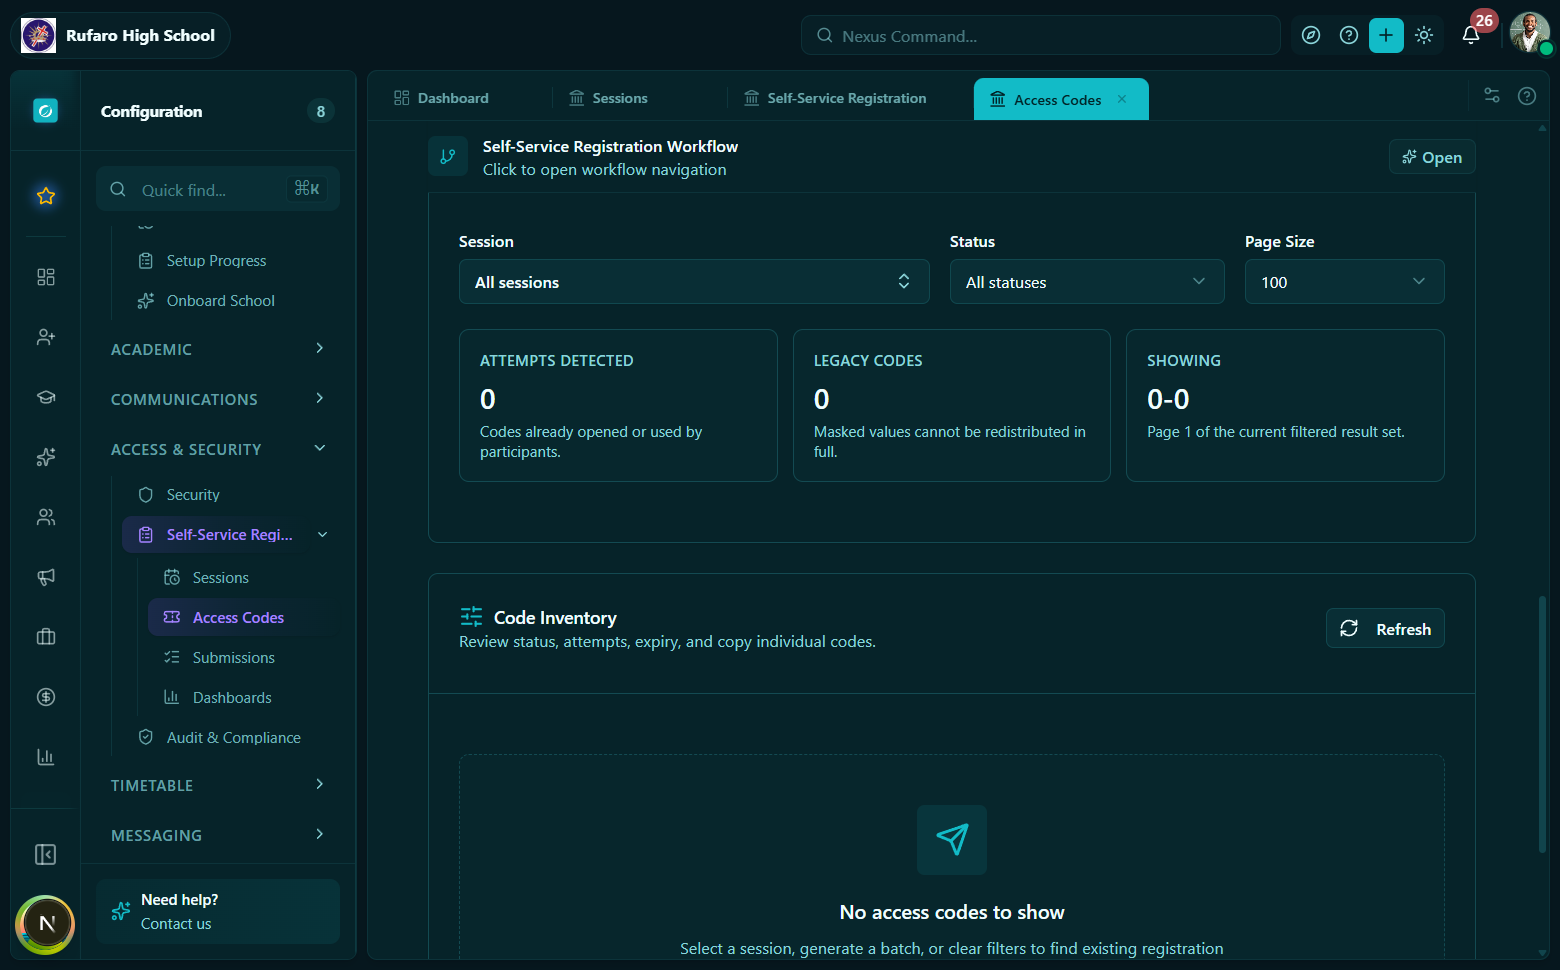Open Submissions in sidebar
The height and width of the screenshot is (970, 1560).
click(x=233, y=658)
